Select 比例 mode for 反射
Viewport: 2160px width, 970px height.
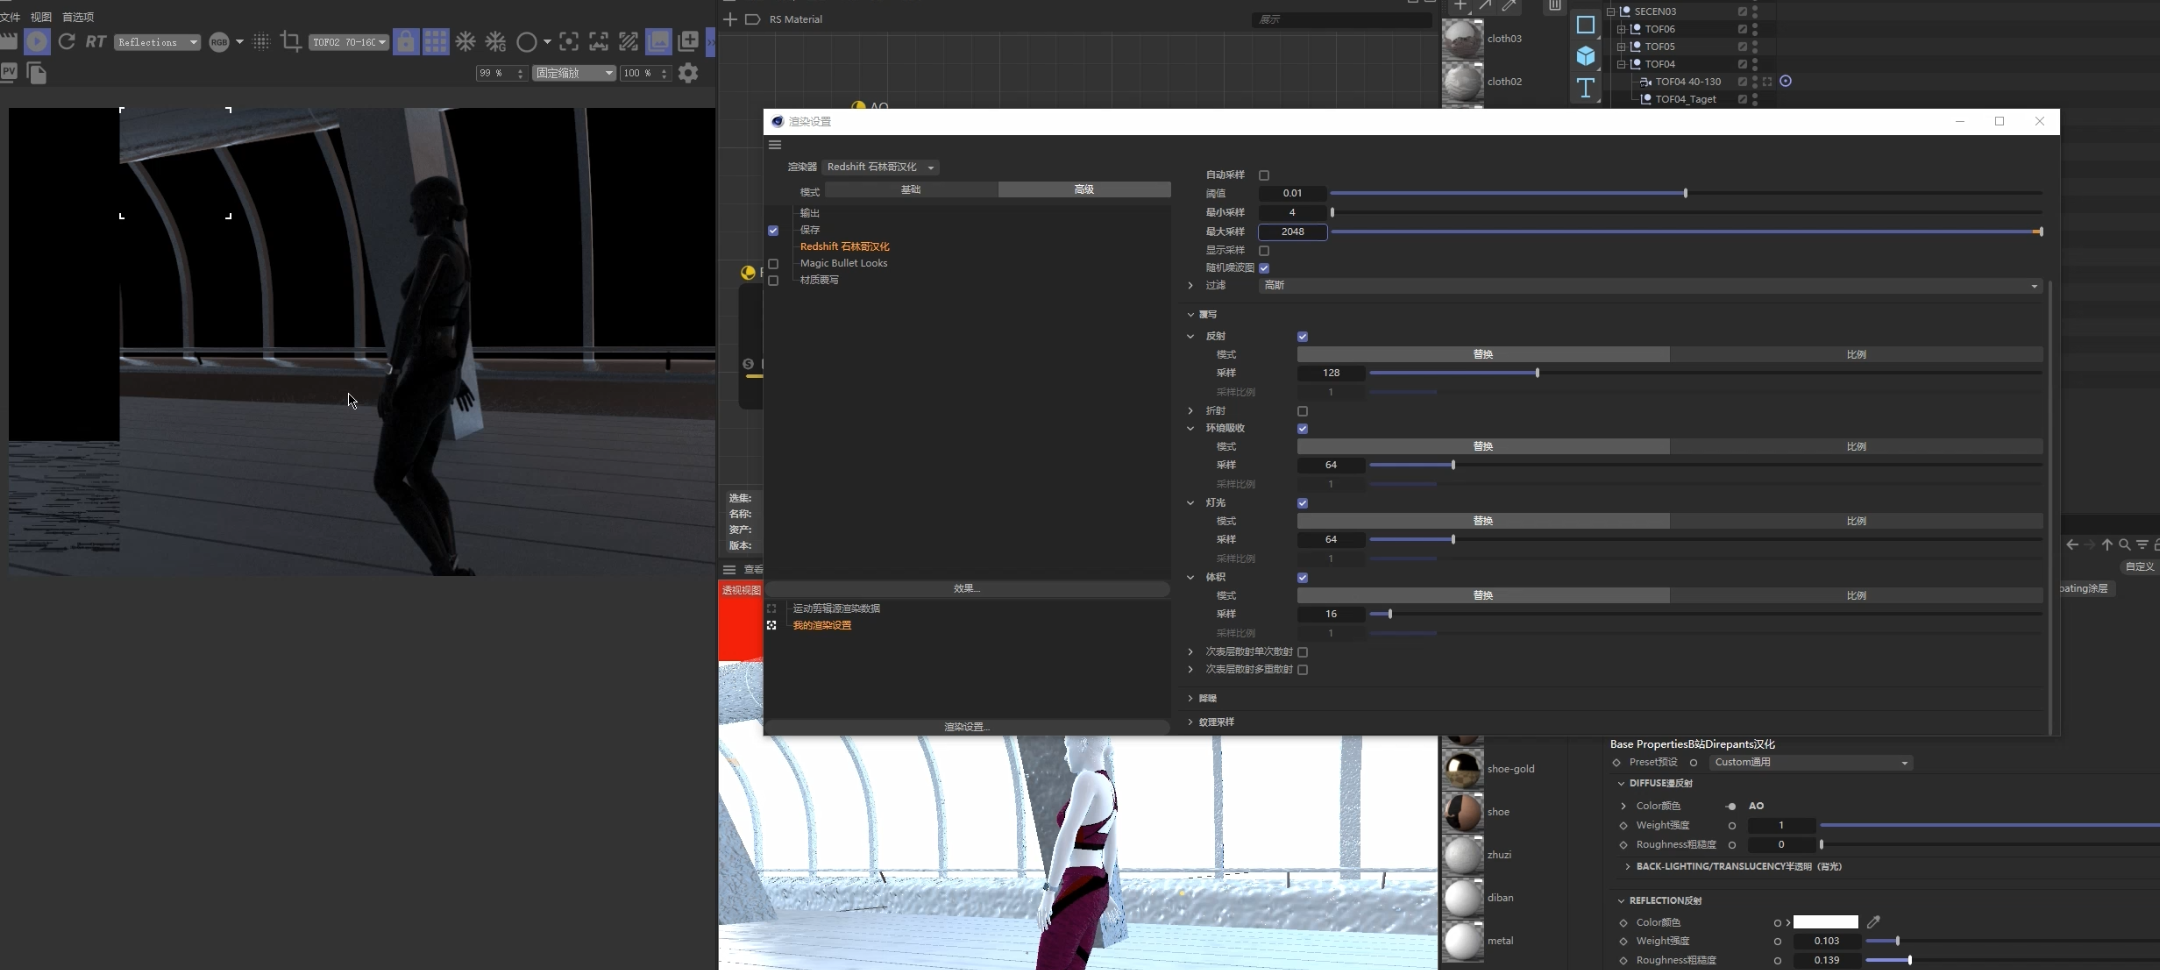coord(1856,355)
